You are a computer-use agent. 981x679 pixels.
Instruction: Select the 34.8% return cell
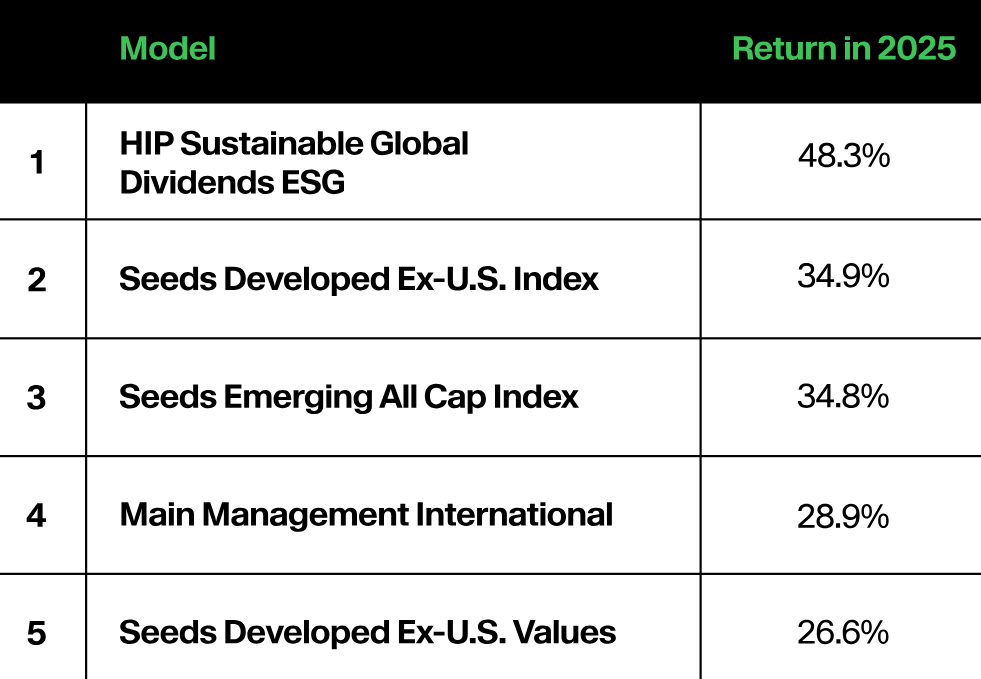tap(843, 396)
